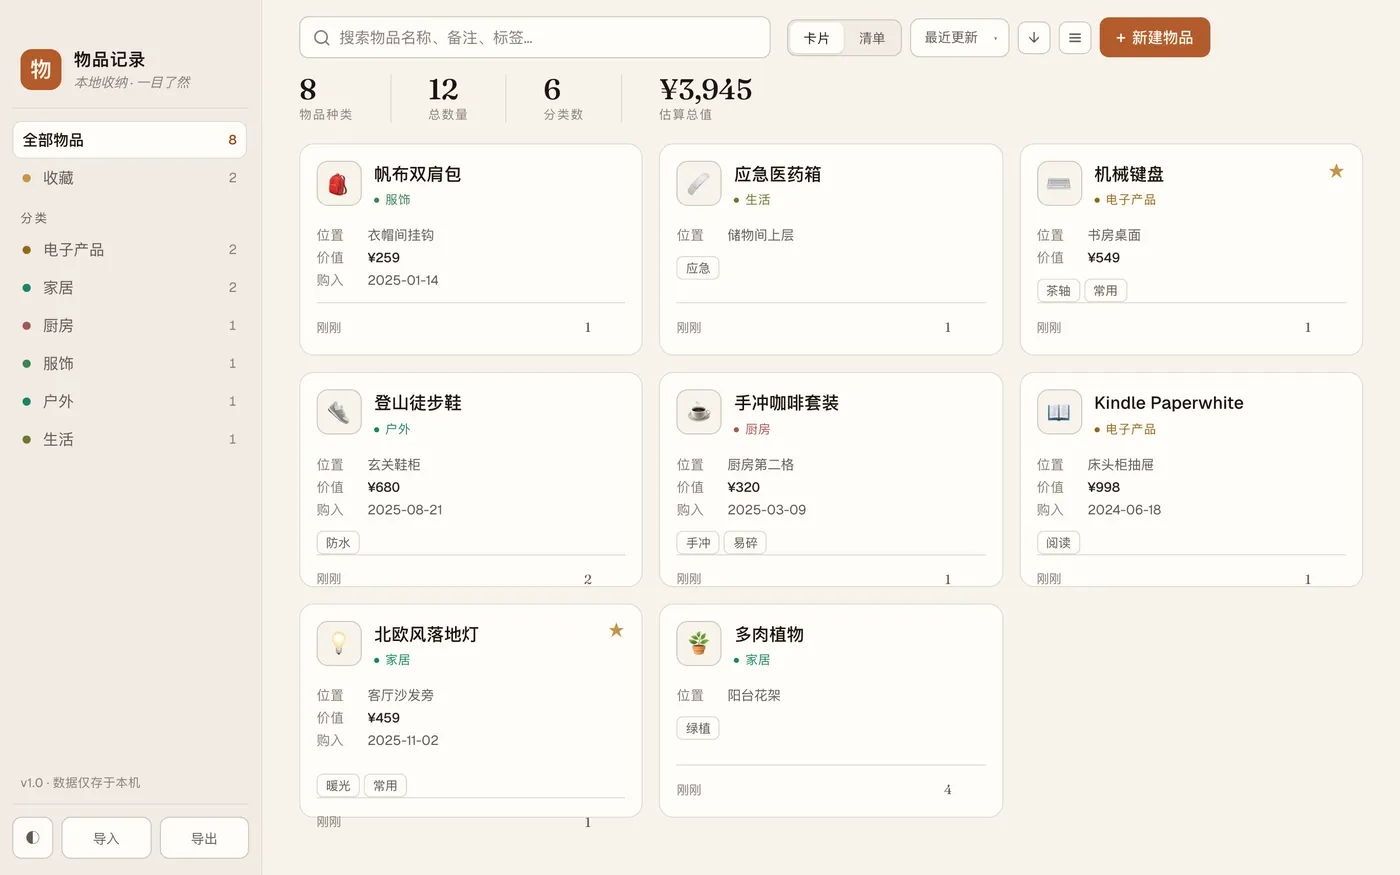Image resolution: width=1400 pixels, height=875 pixels.
Task: Select 收藏 in the sidebar
Action: pyautogui.click(x=129, y=178)
